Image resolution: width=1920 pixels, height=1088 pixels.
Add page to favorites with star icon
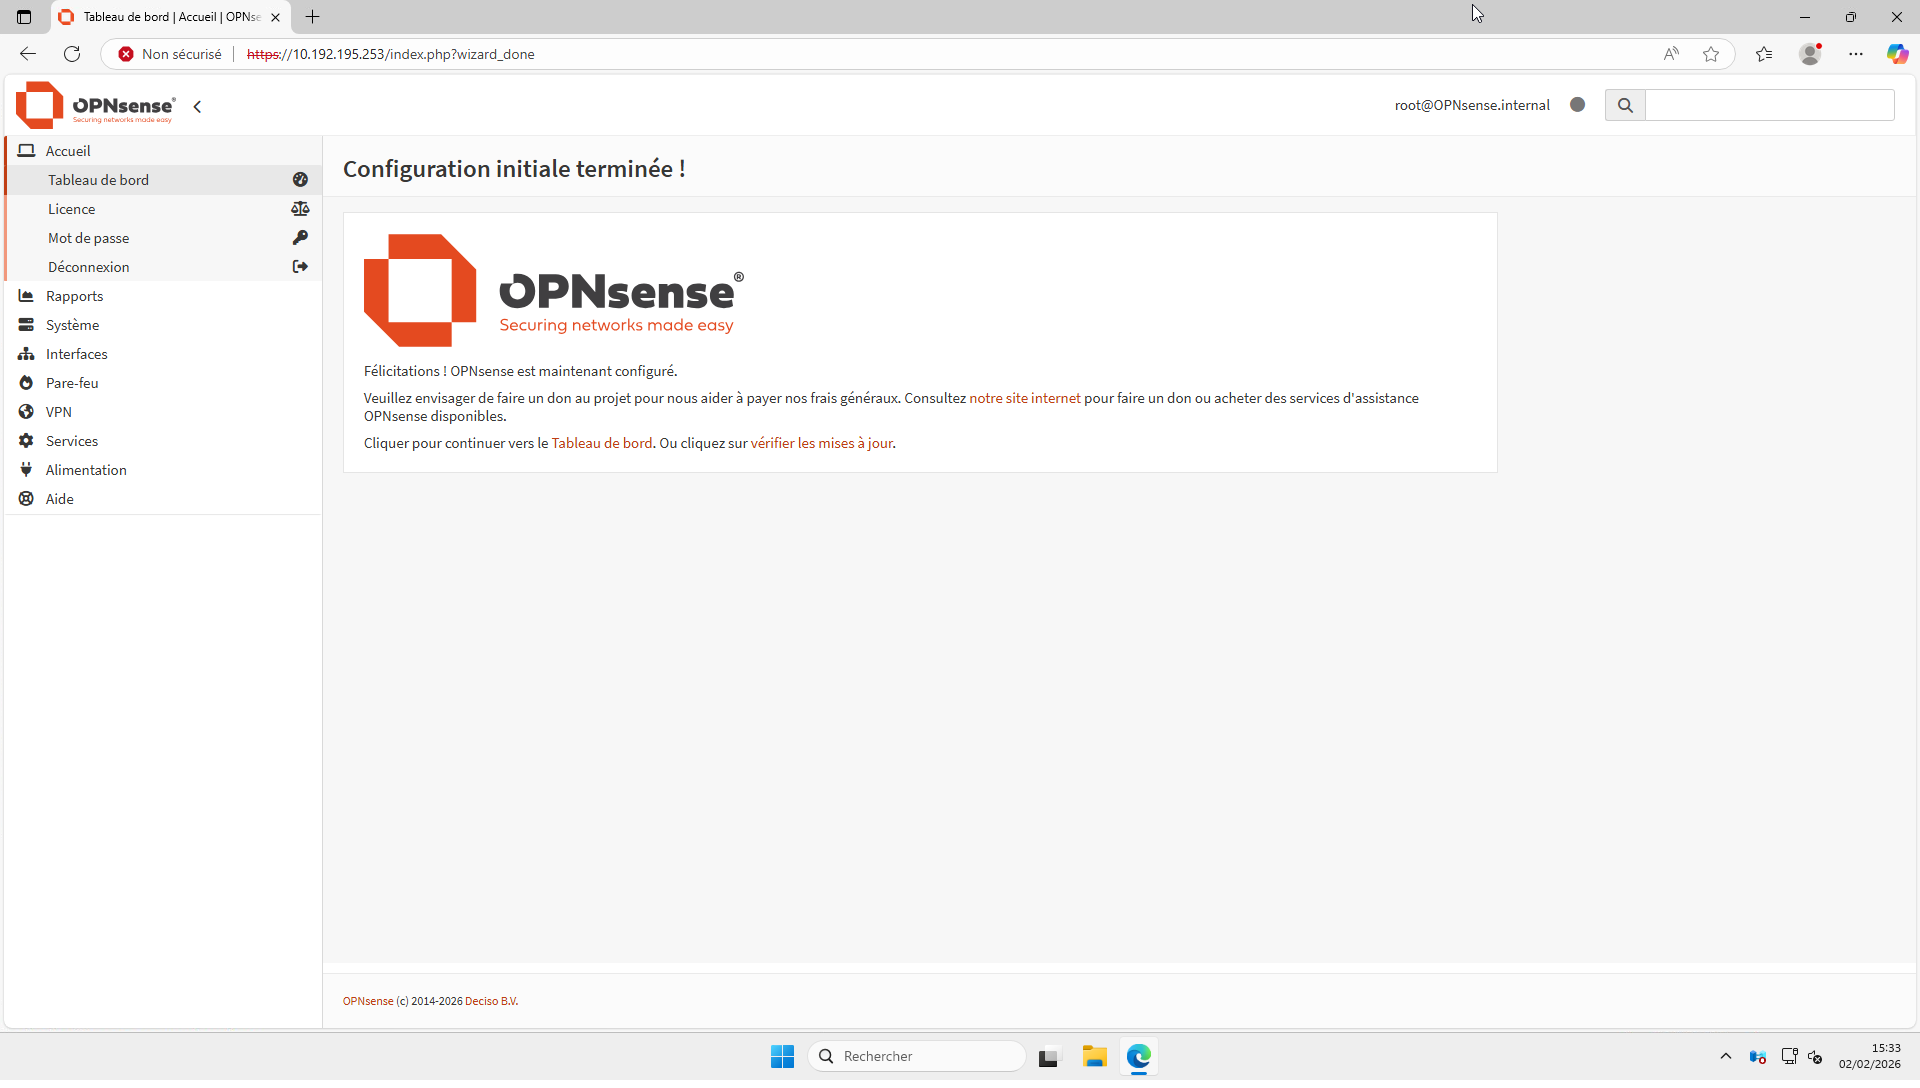[x=1711, y=54]
